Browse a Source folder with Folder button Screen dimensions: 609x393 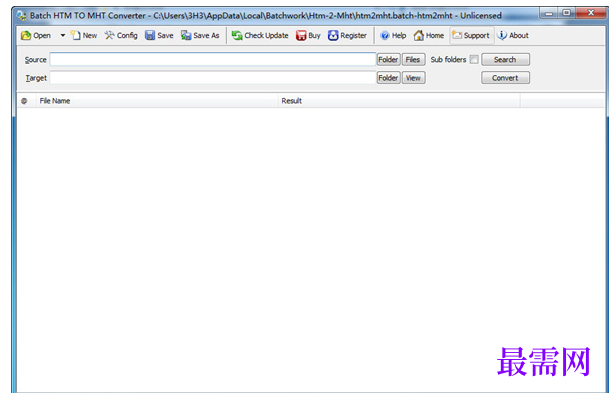(x=388, y=59)
